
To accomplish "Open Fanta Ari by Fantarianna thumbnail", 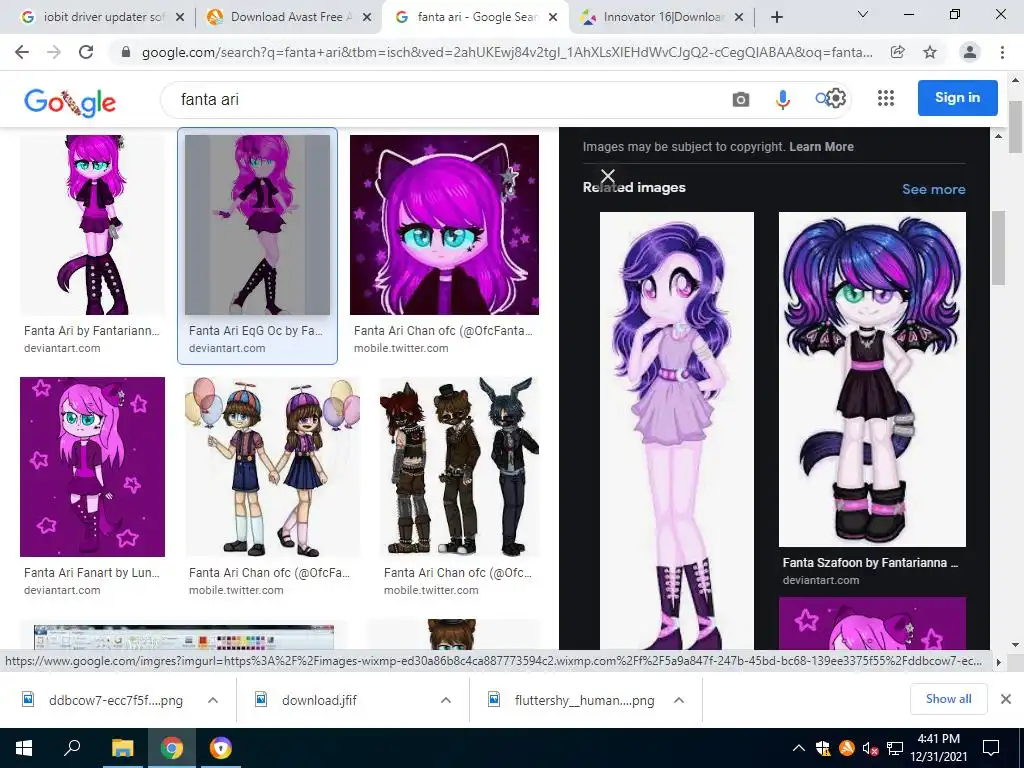I will tap(92, 225).
